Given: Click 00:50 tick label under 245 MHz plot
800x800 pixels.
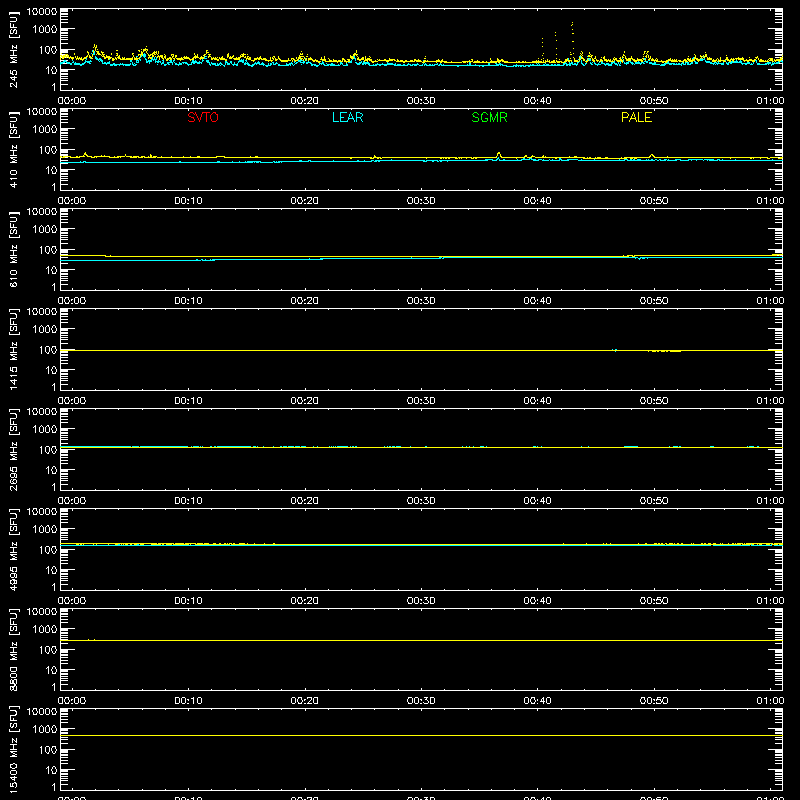Looking at the screenshot, I should pos(654,101).
